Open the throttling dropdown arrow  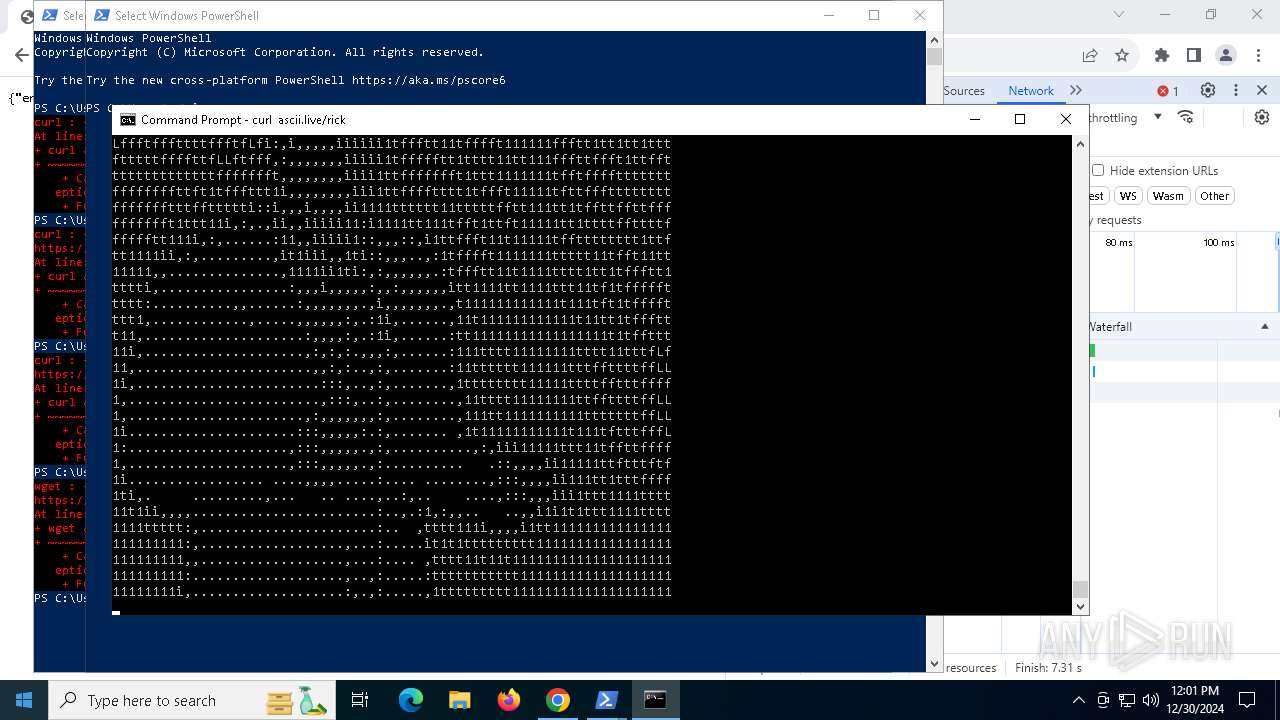click(1158, 117)
